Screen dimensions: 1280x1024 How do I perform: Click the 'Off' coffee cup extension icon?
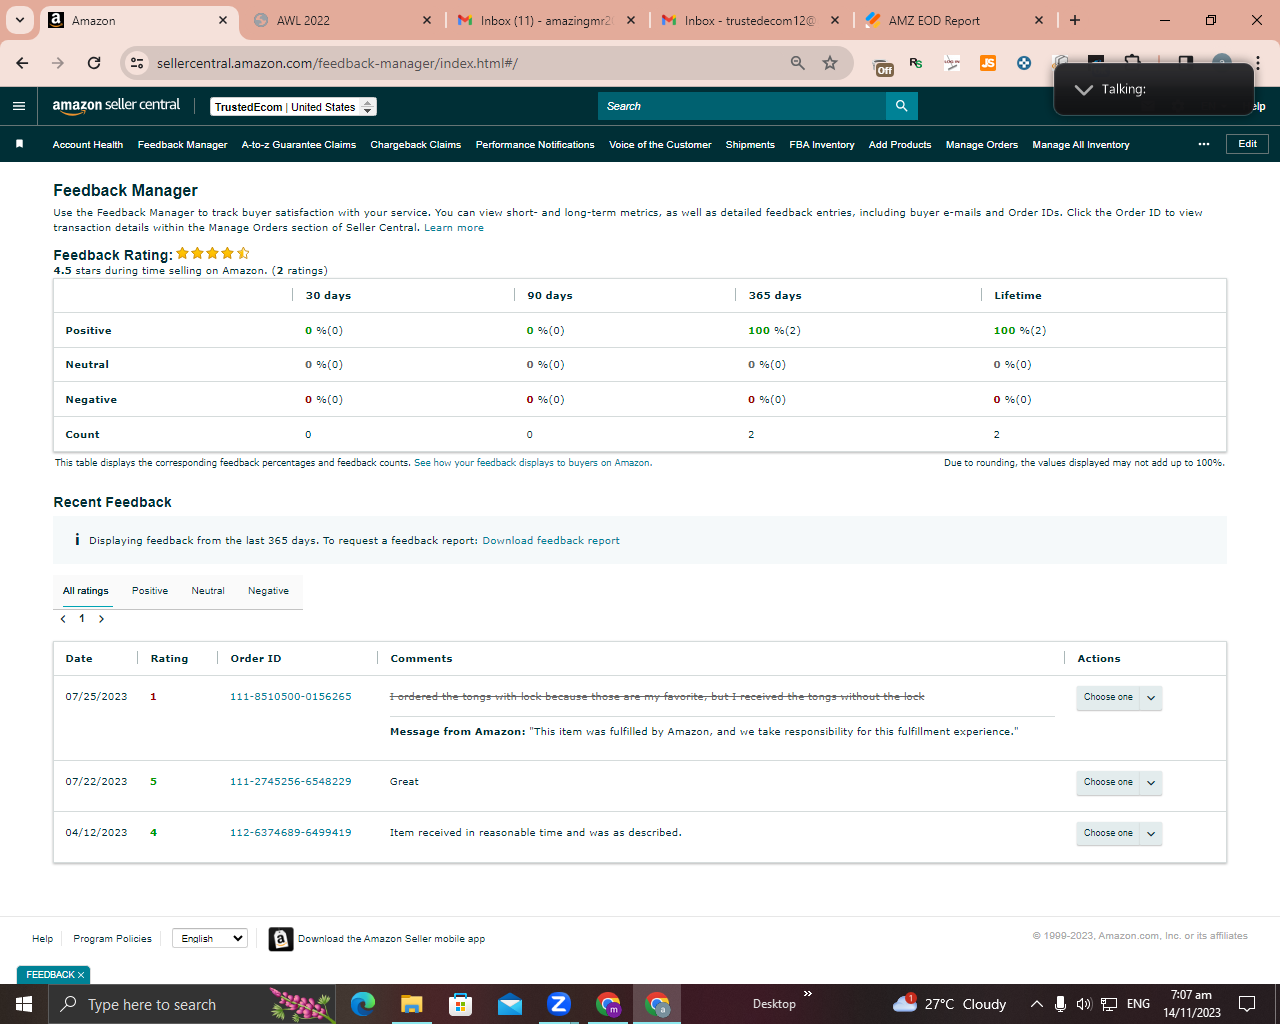[883, 66]
